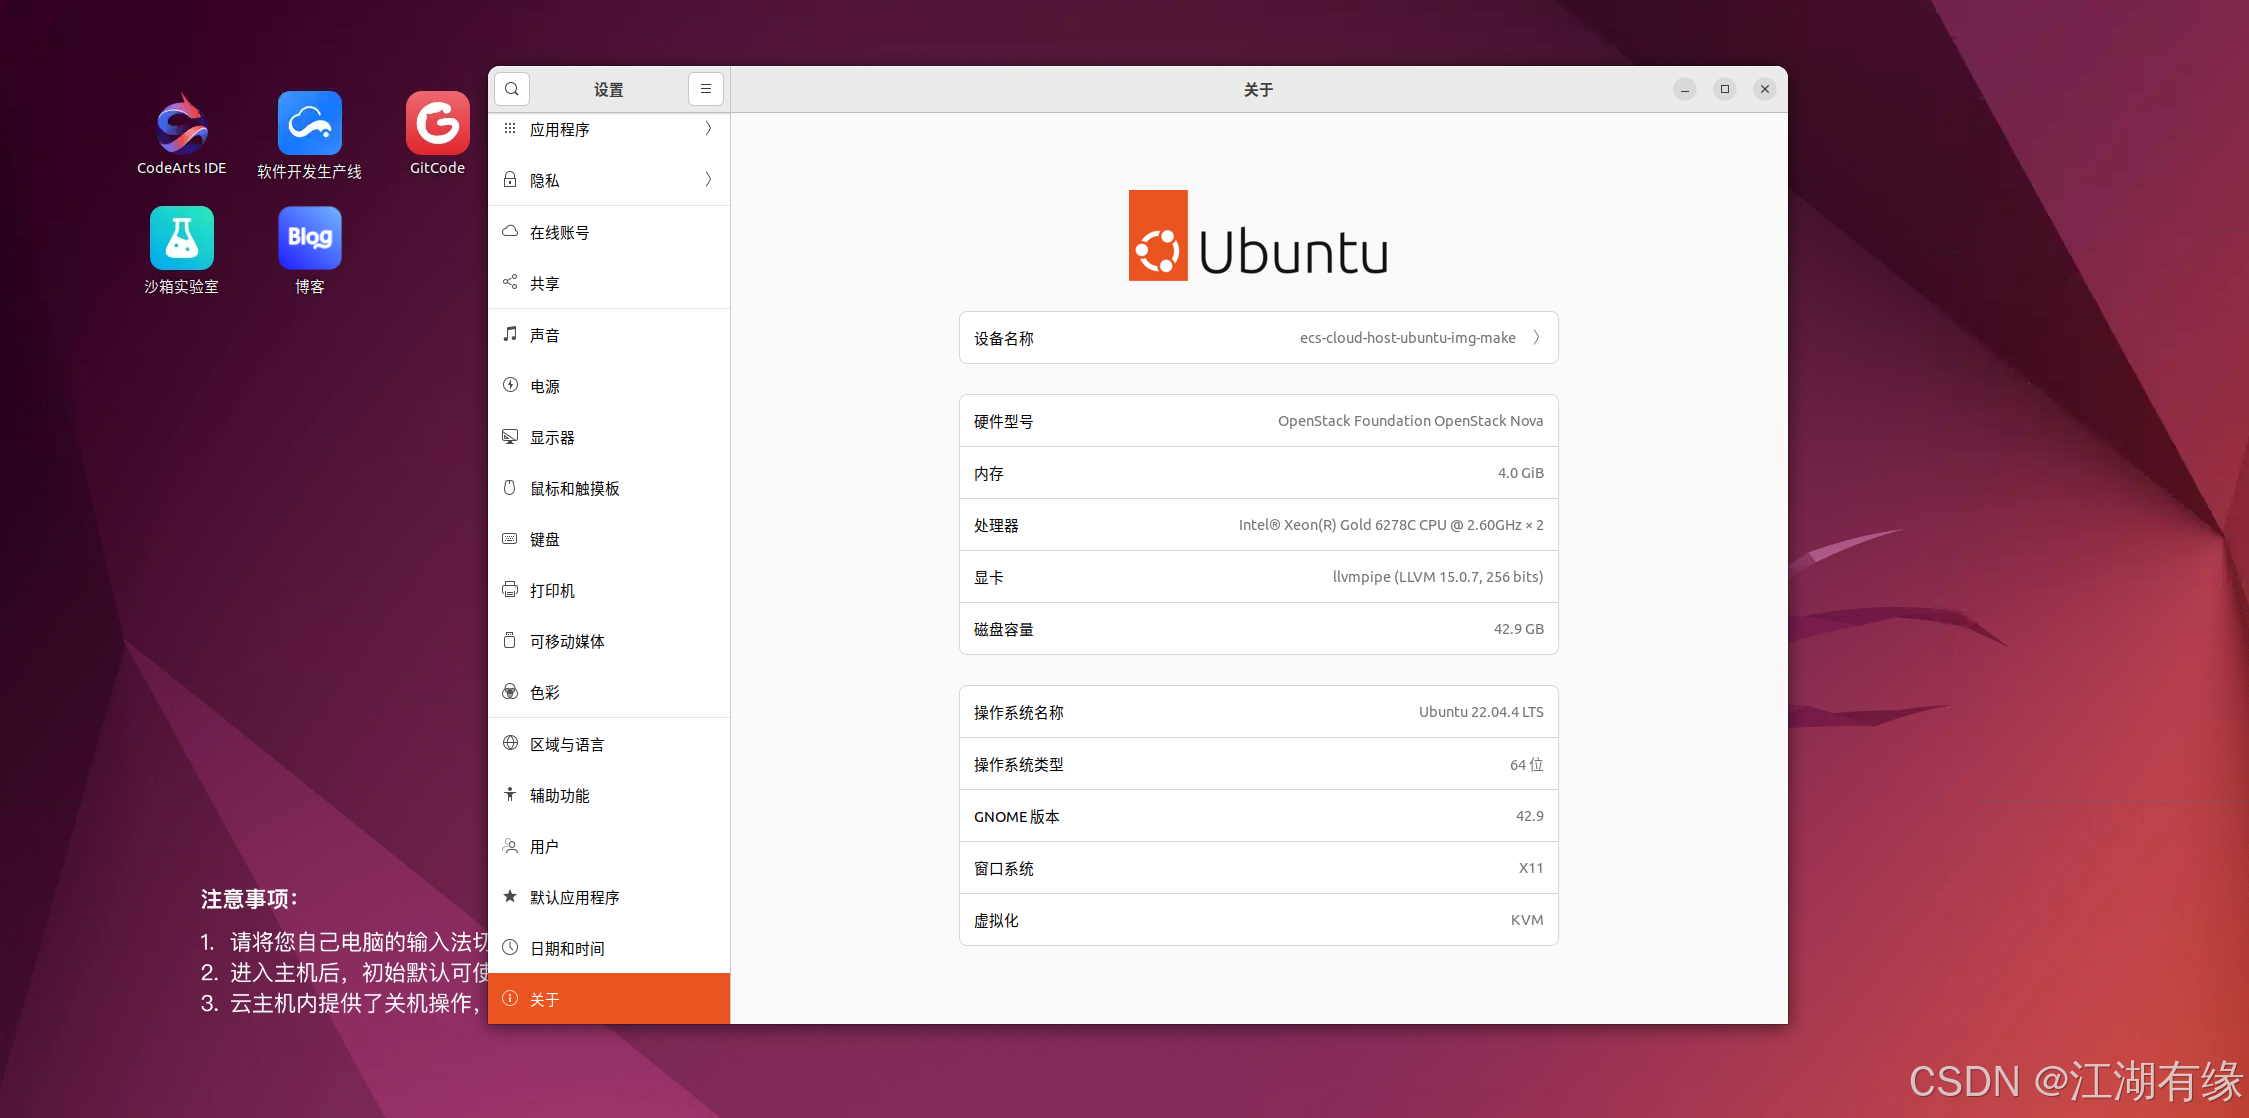This screenshot has height=1118, width=2249.
Task: Click the 硬件型号 OpenStack Nova value
Action: [1410, 421]
